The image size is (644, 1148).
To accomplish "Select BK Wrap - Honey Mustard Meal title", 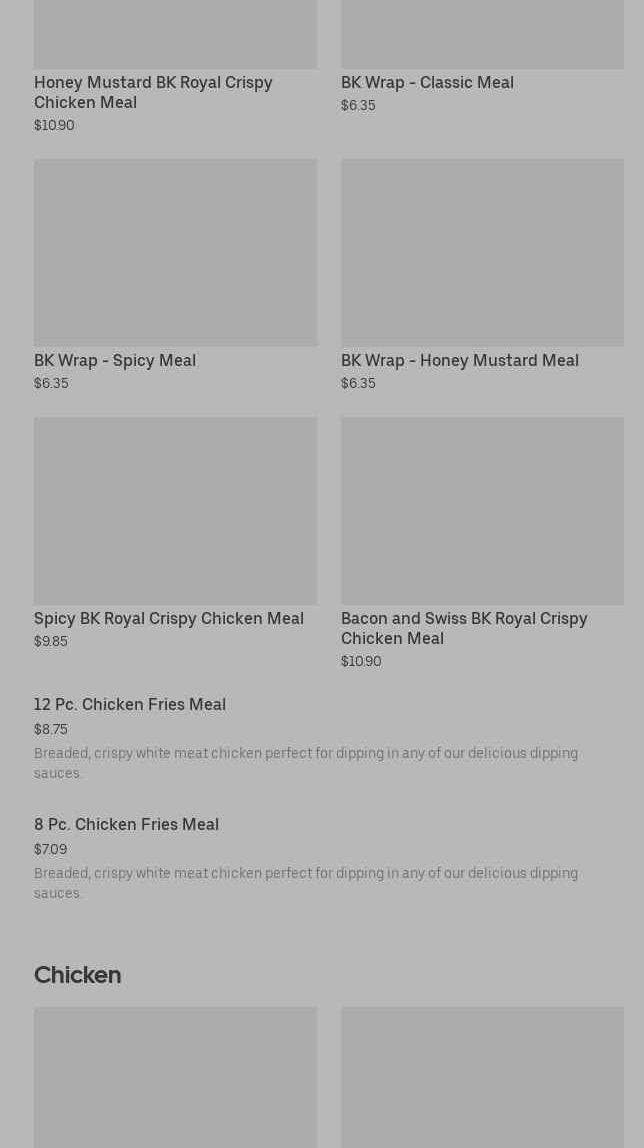I will tap(460, 360).
